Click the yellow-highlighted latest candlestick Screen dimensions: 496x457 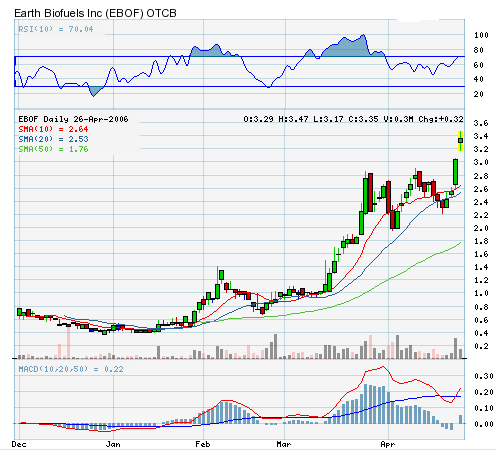tap(460, 141)
